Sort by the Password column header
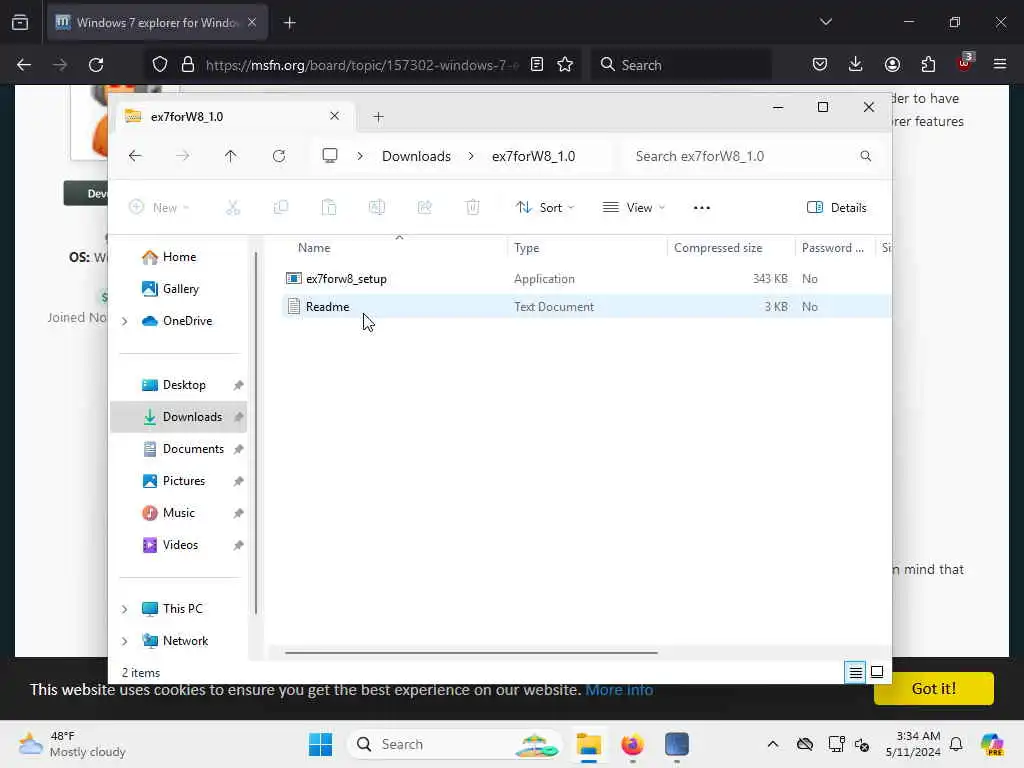The image size is (1024, 768). coord(835,248)
